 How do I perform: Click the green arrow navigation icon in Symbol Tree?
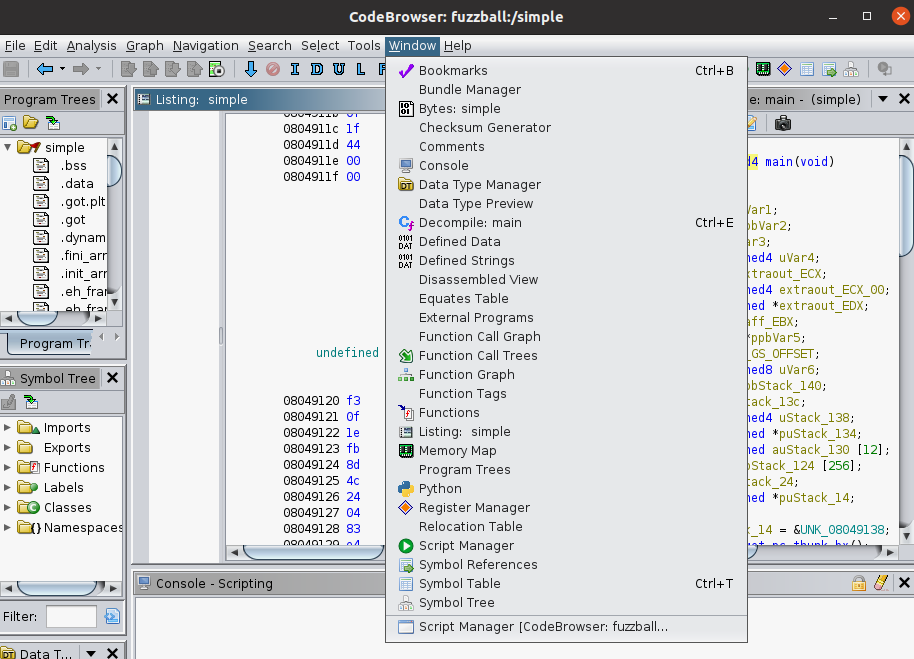tap(31, 402)
